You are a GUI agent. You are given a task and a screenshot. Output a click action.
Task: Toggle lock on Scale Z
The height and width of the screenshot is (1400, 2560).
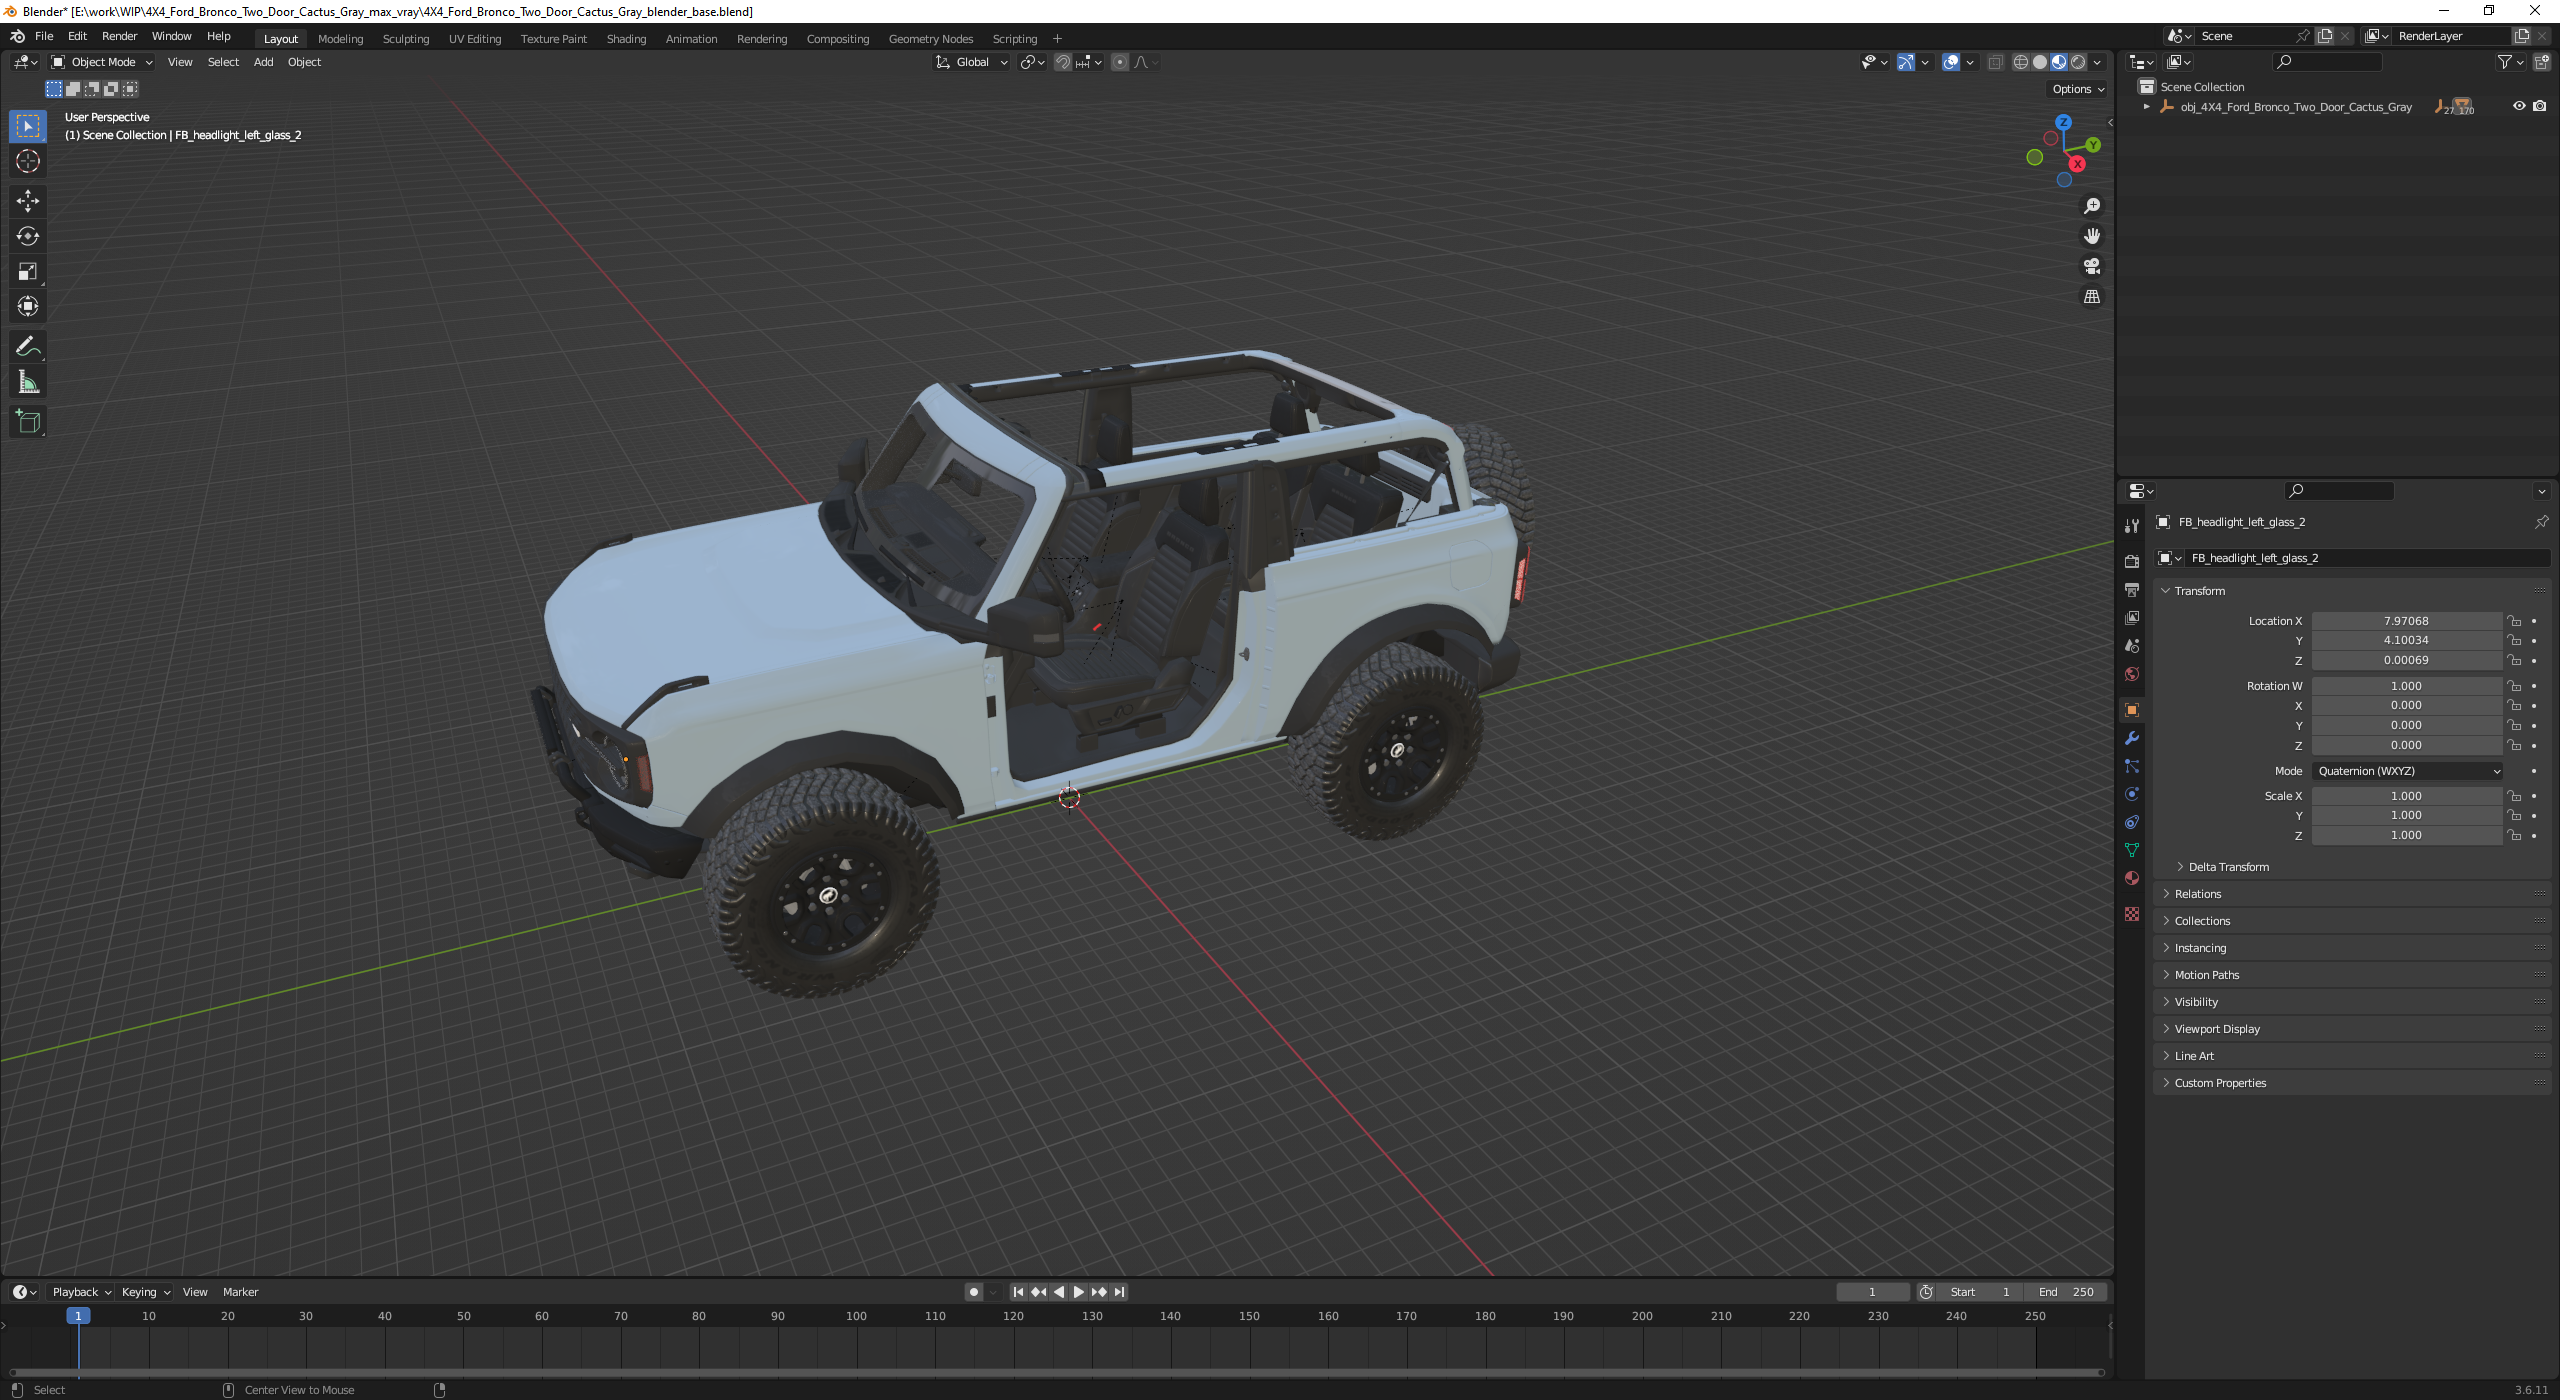(2514, 835)
